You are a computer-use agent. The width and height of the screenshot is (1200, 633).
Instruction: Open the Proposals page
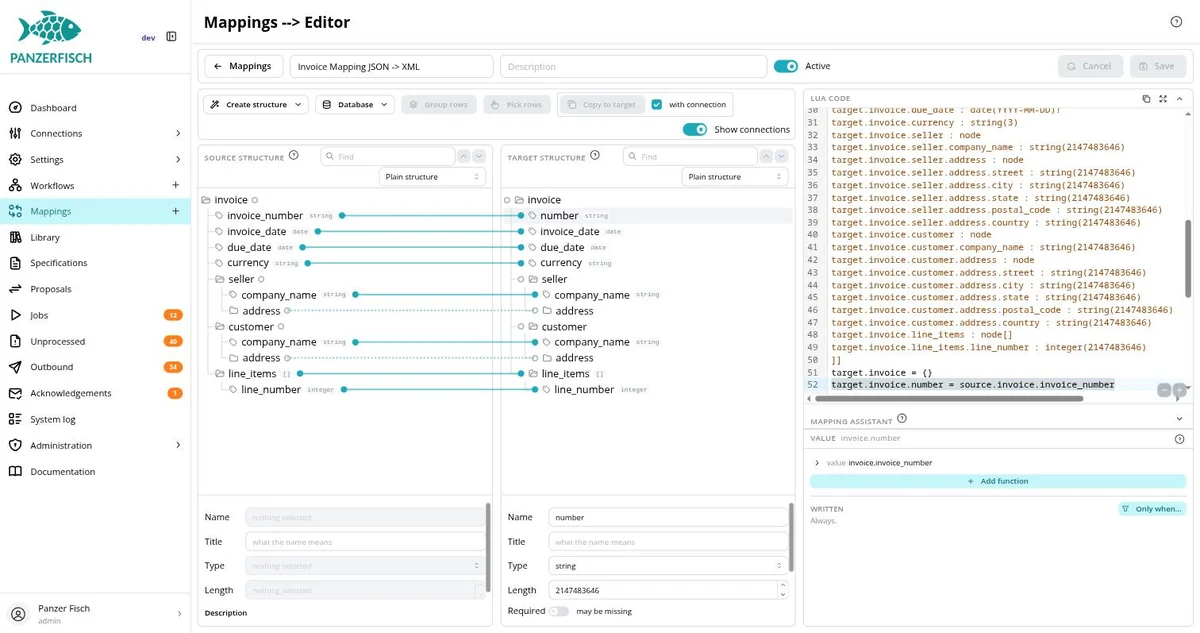pyautogui.click(x=50, y=289)
